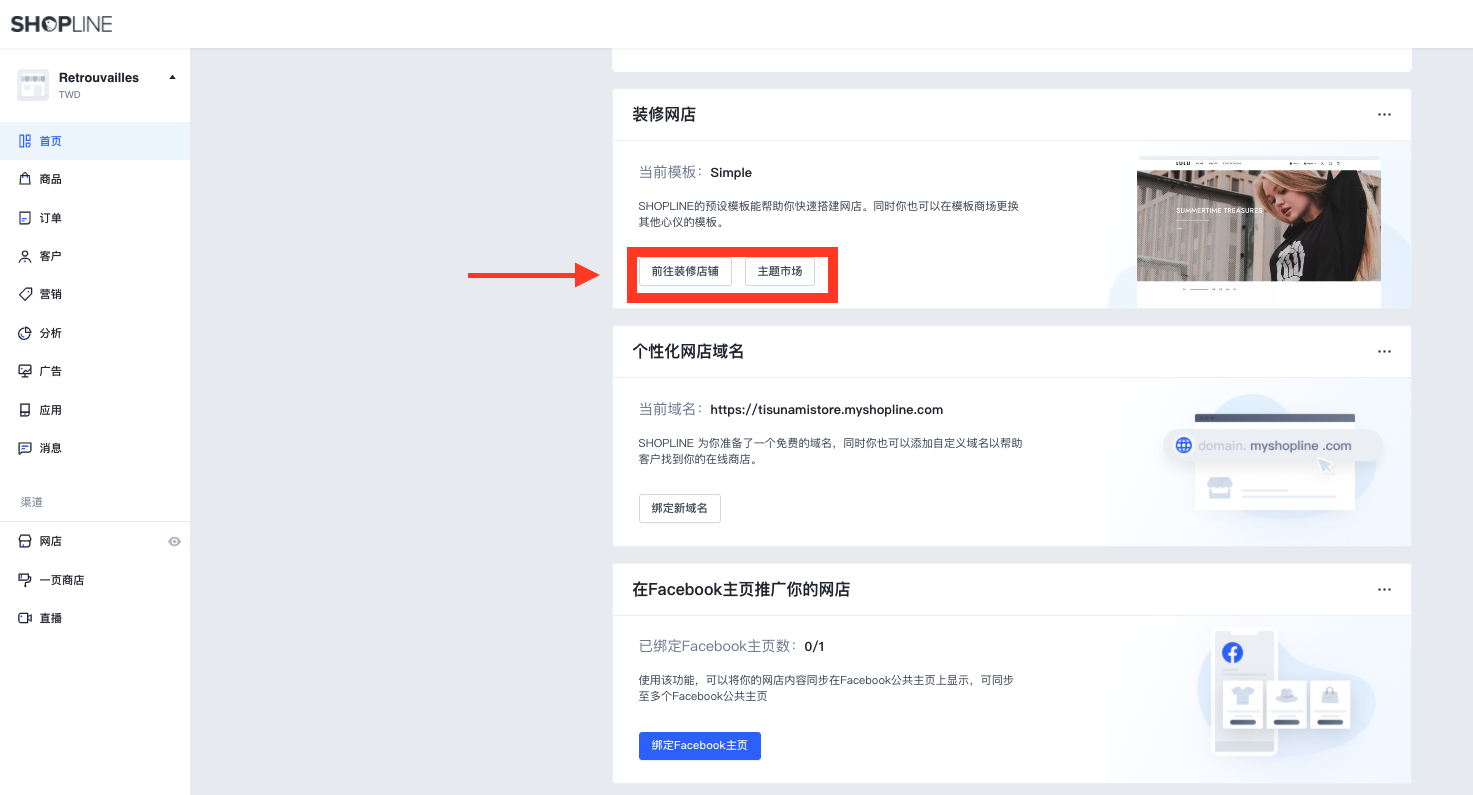Open the 装修网店 card options menu
This screenshot has height=795, width=1473.
[x=1384, y=114]
